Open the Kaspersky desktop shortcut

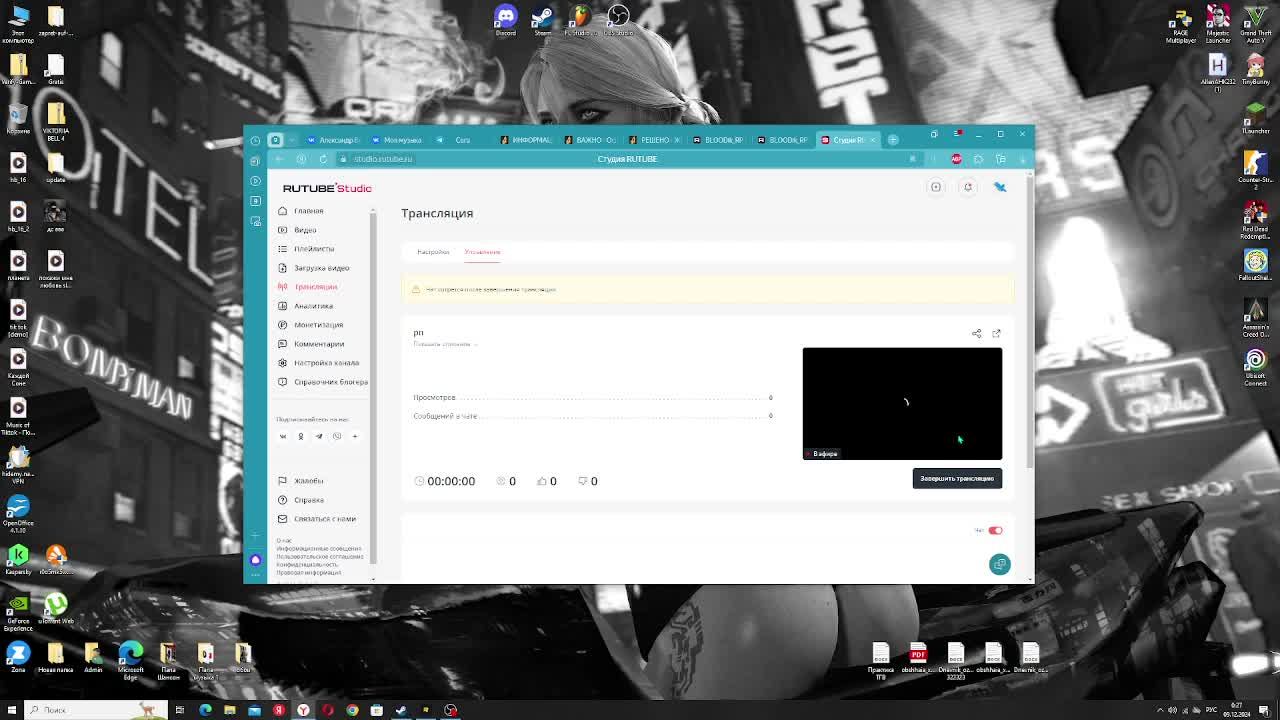[x=18, y=558]
